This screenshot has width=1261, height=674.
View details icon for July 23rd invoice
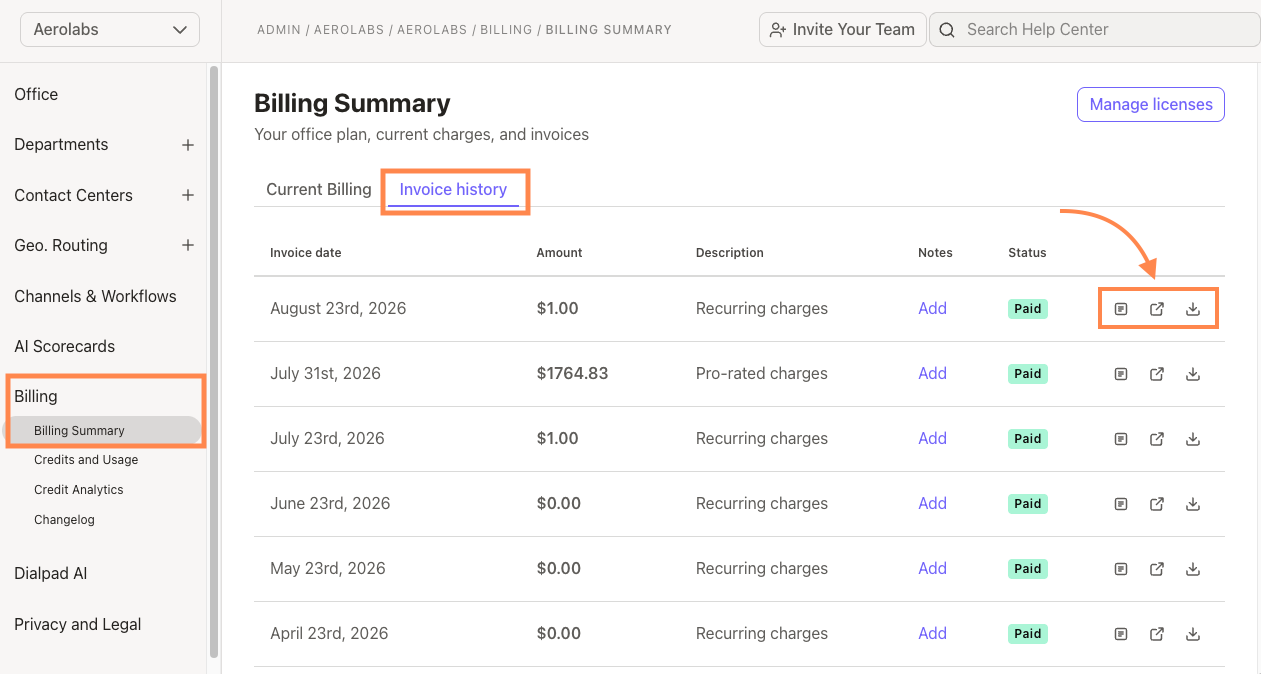tap(1121, 439)
